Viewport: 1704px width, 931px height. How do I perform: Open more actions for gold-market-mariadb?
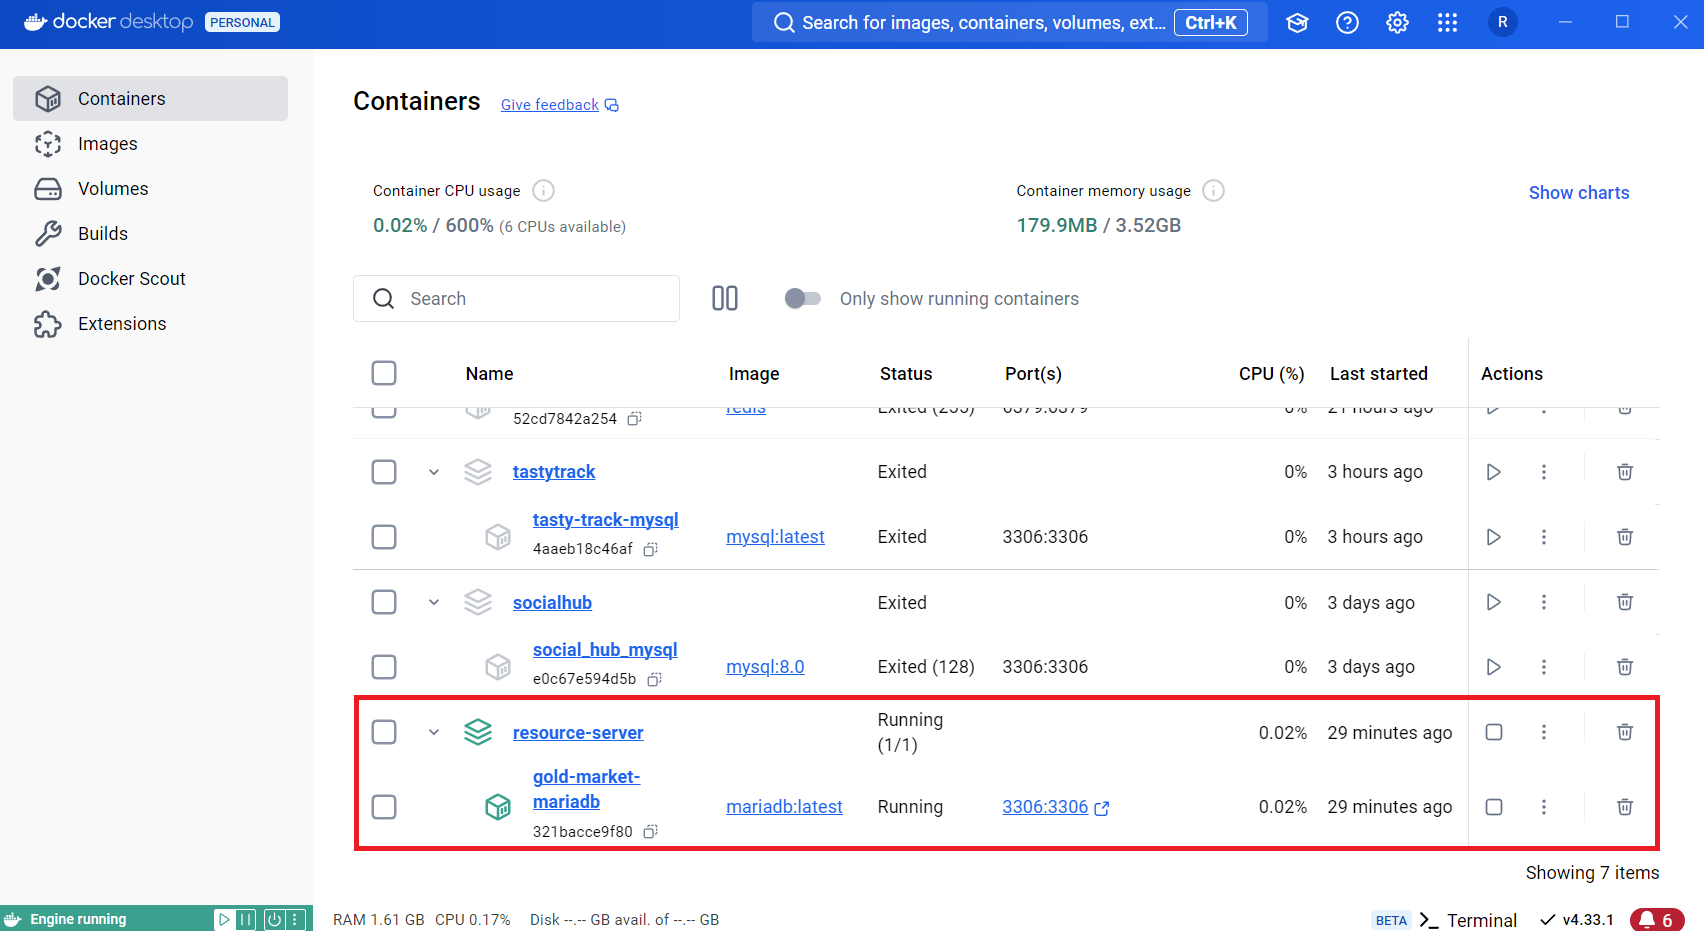pyautogui.click(x=1543, y=807)
